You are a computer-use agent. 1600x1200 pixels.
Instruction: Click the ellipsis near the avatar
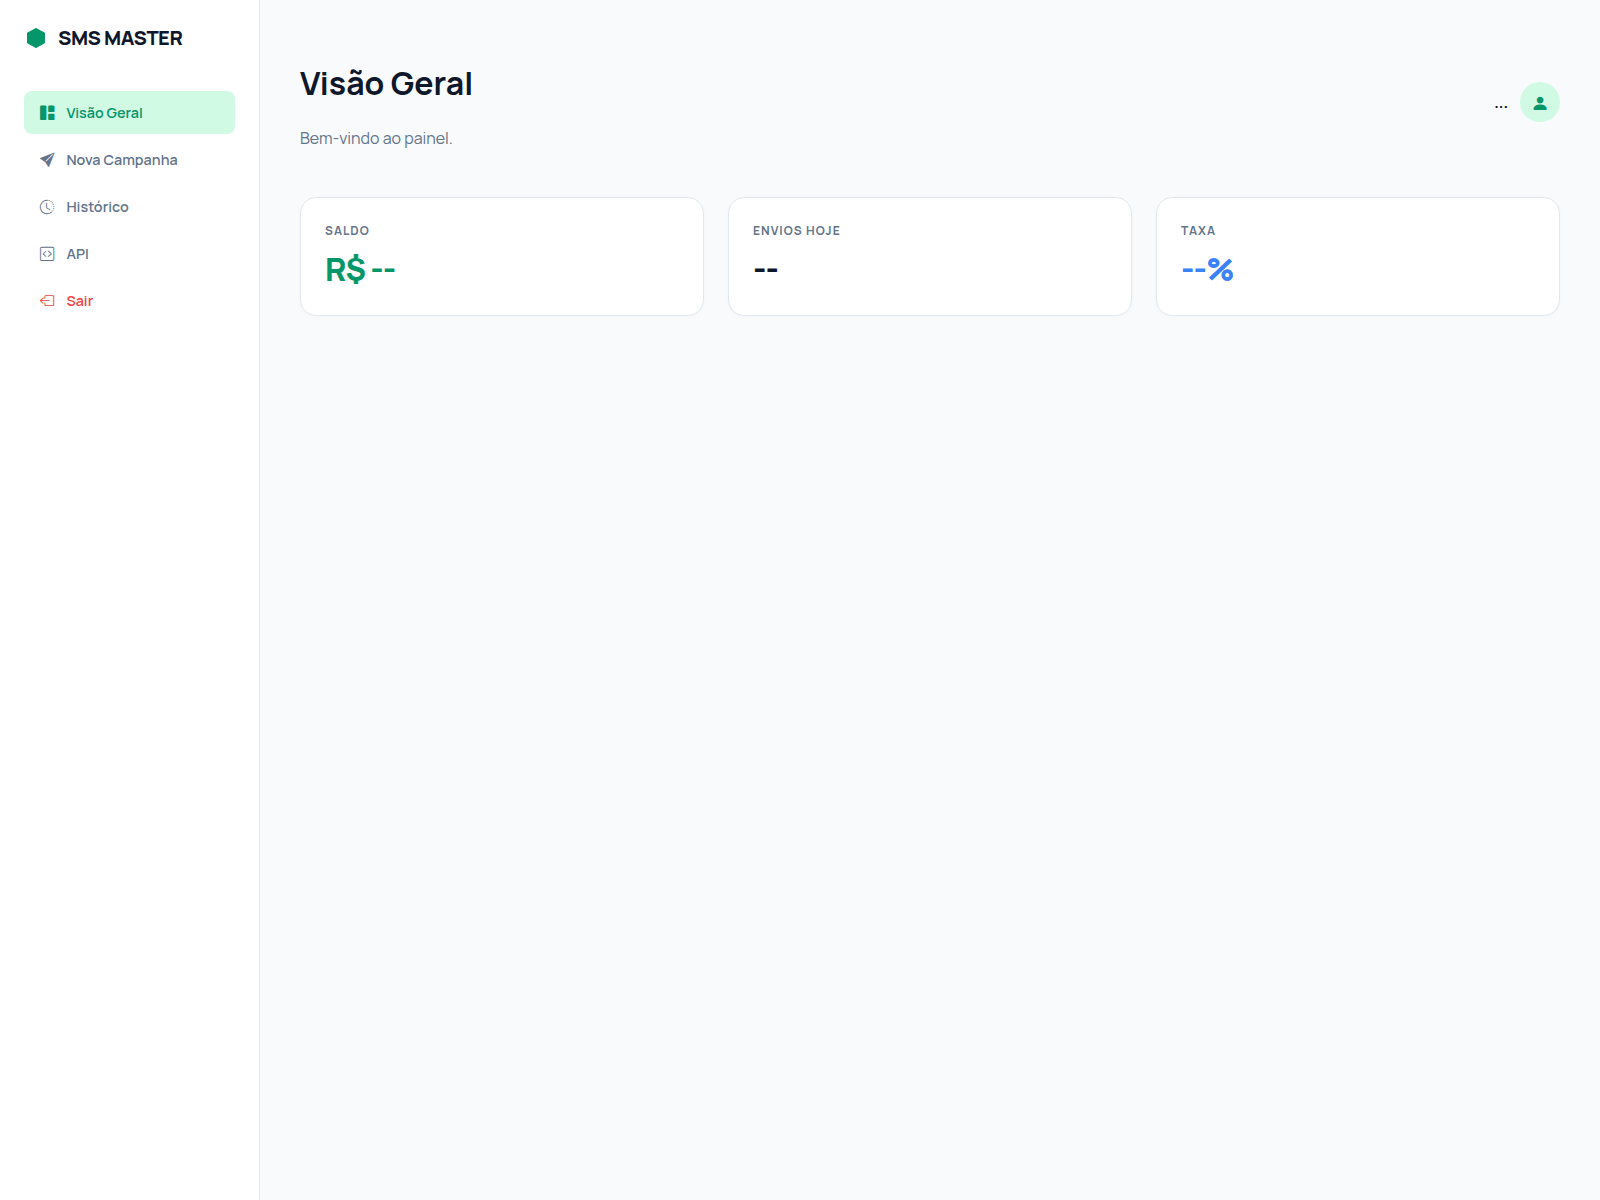tap(1501, 104)
